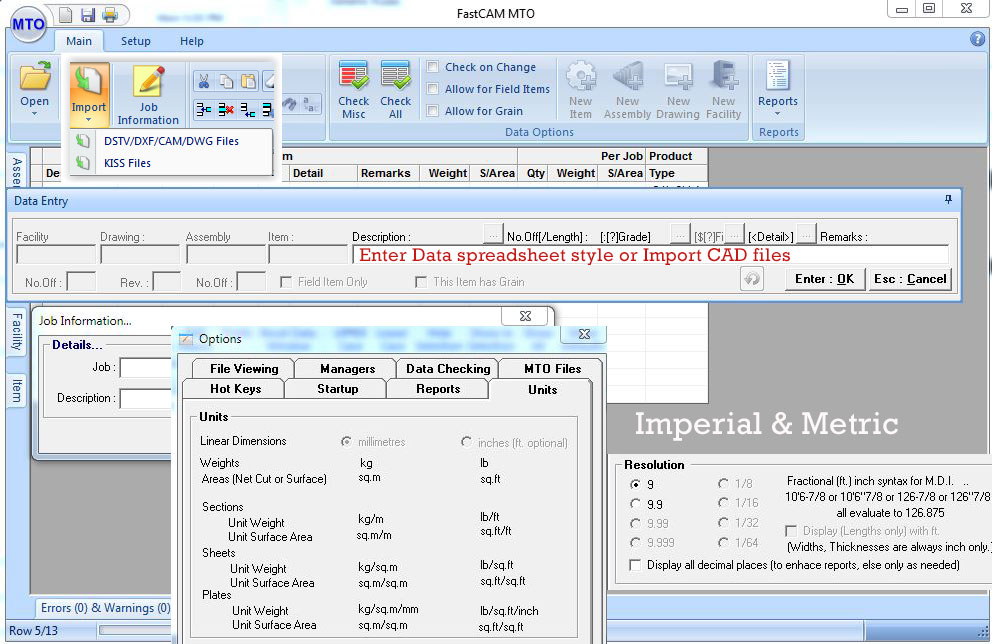Enable the Check on Change checkbox
The image size is (992, 644).
click(433, 66)
